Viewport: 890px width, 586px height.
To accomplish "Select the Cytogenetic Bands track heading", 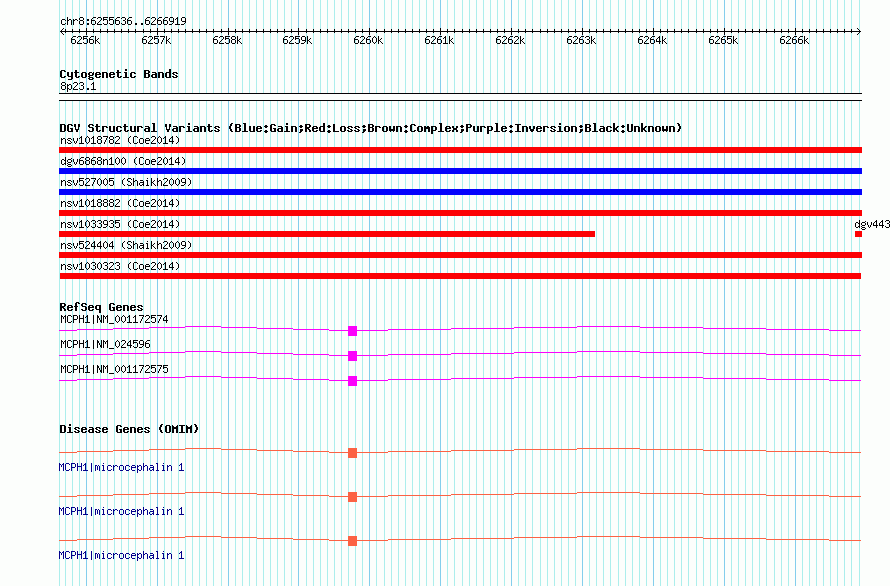I will 119,74.
